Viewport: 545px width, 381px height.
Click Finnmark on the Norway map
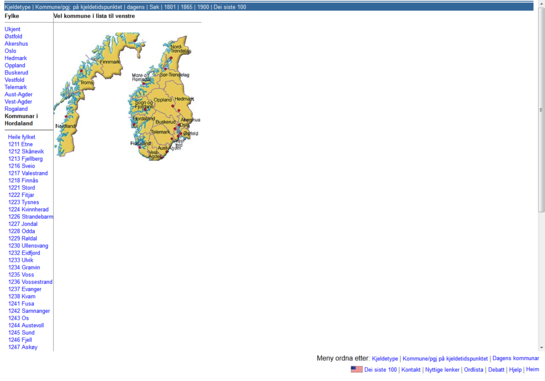[110, 62]
